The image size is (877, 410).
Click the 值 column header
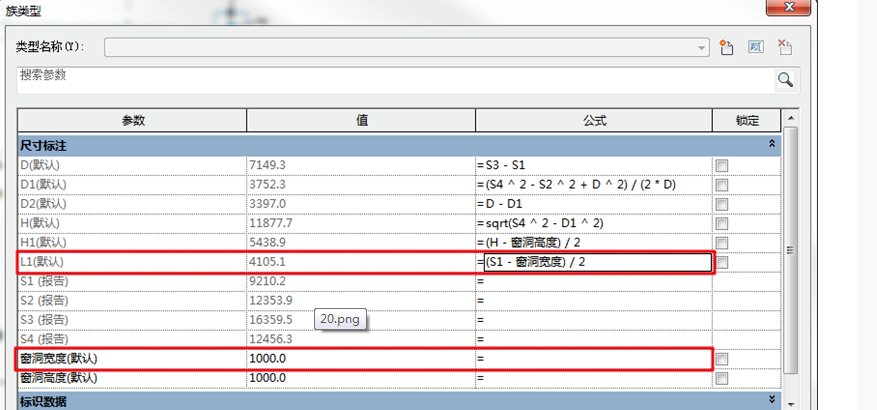click(x=361, y=120)
